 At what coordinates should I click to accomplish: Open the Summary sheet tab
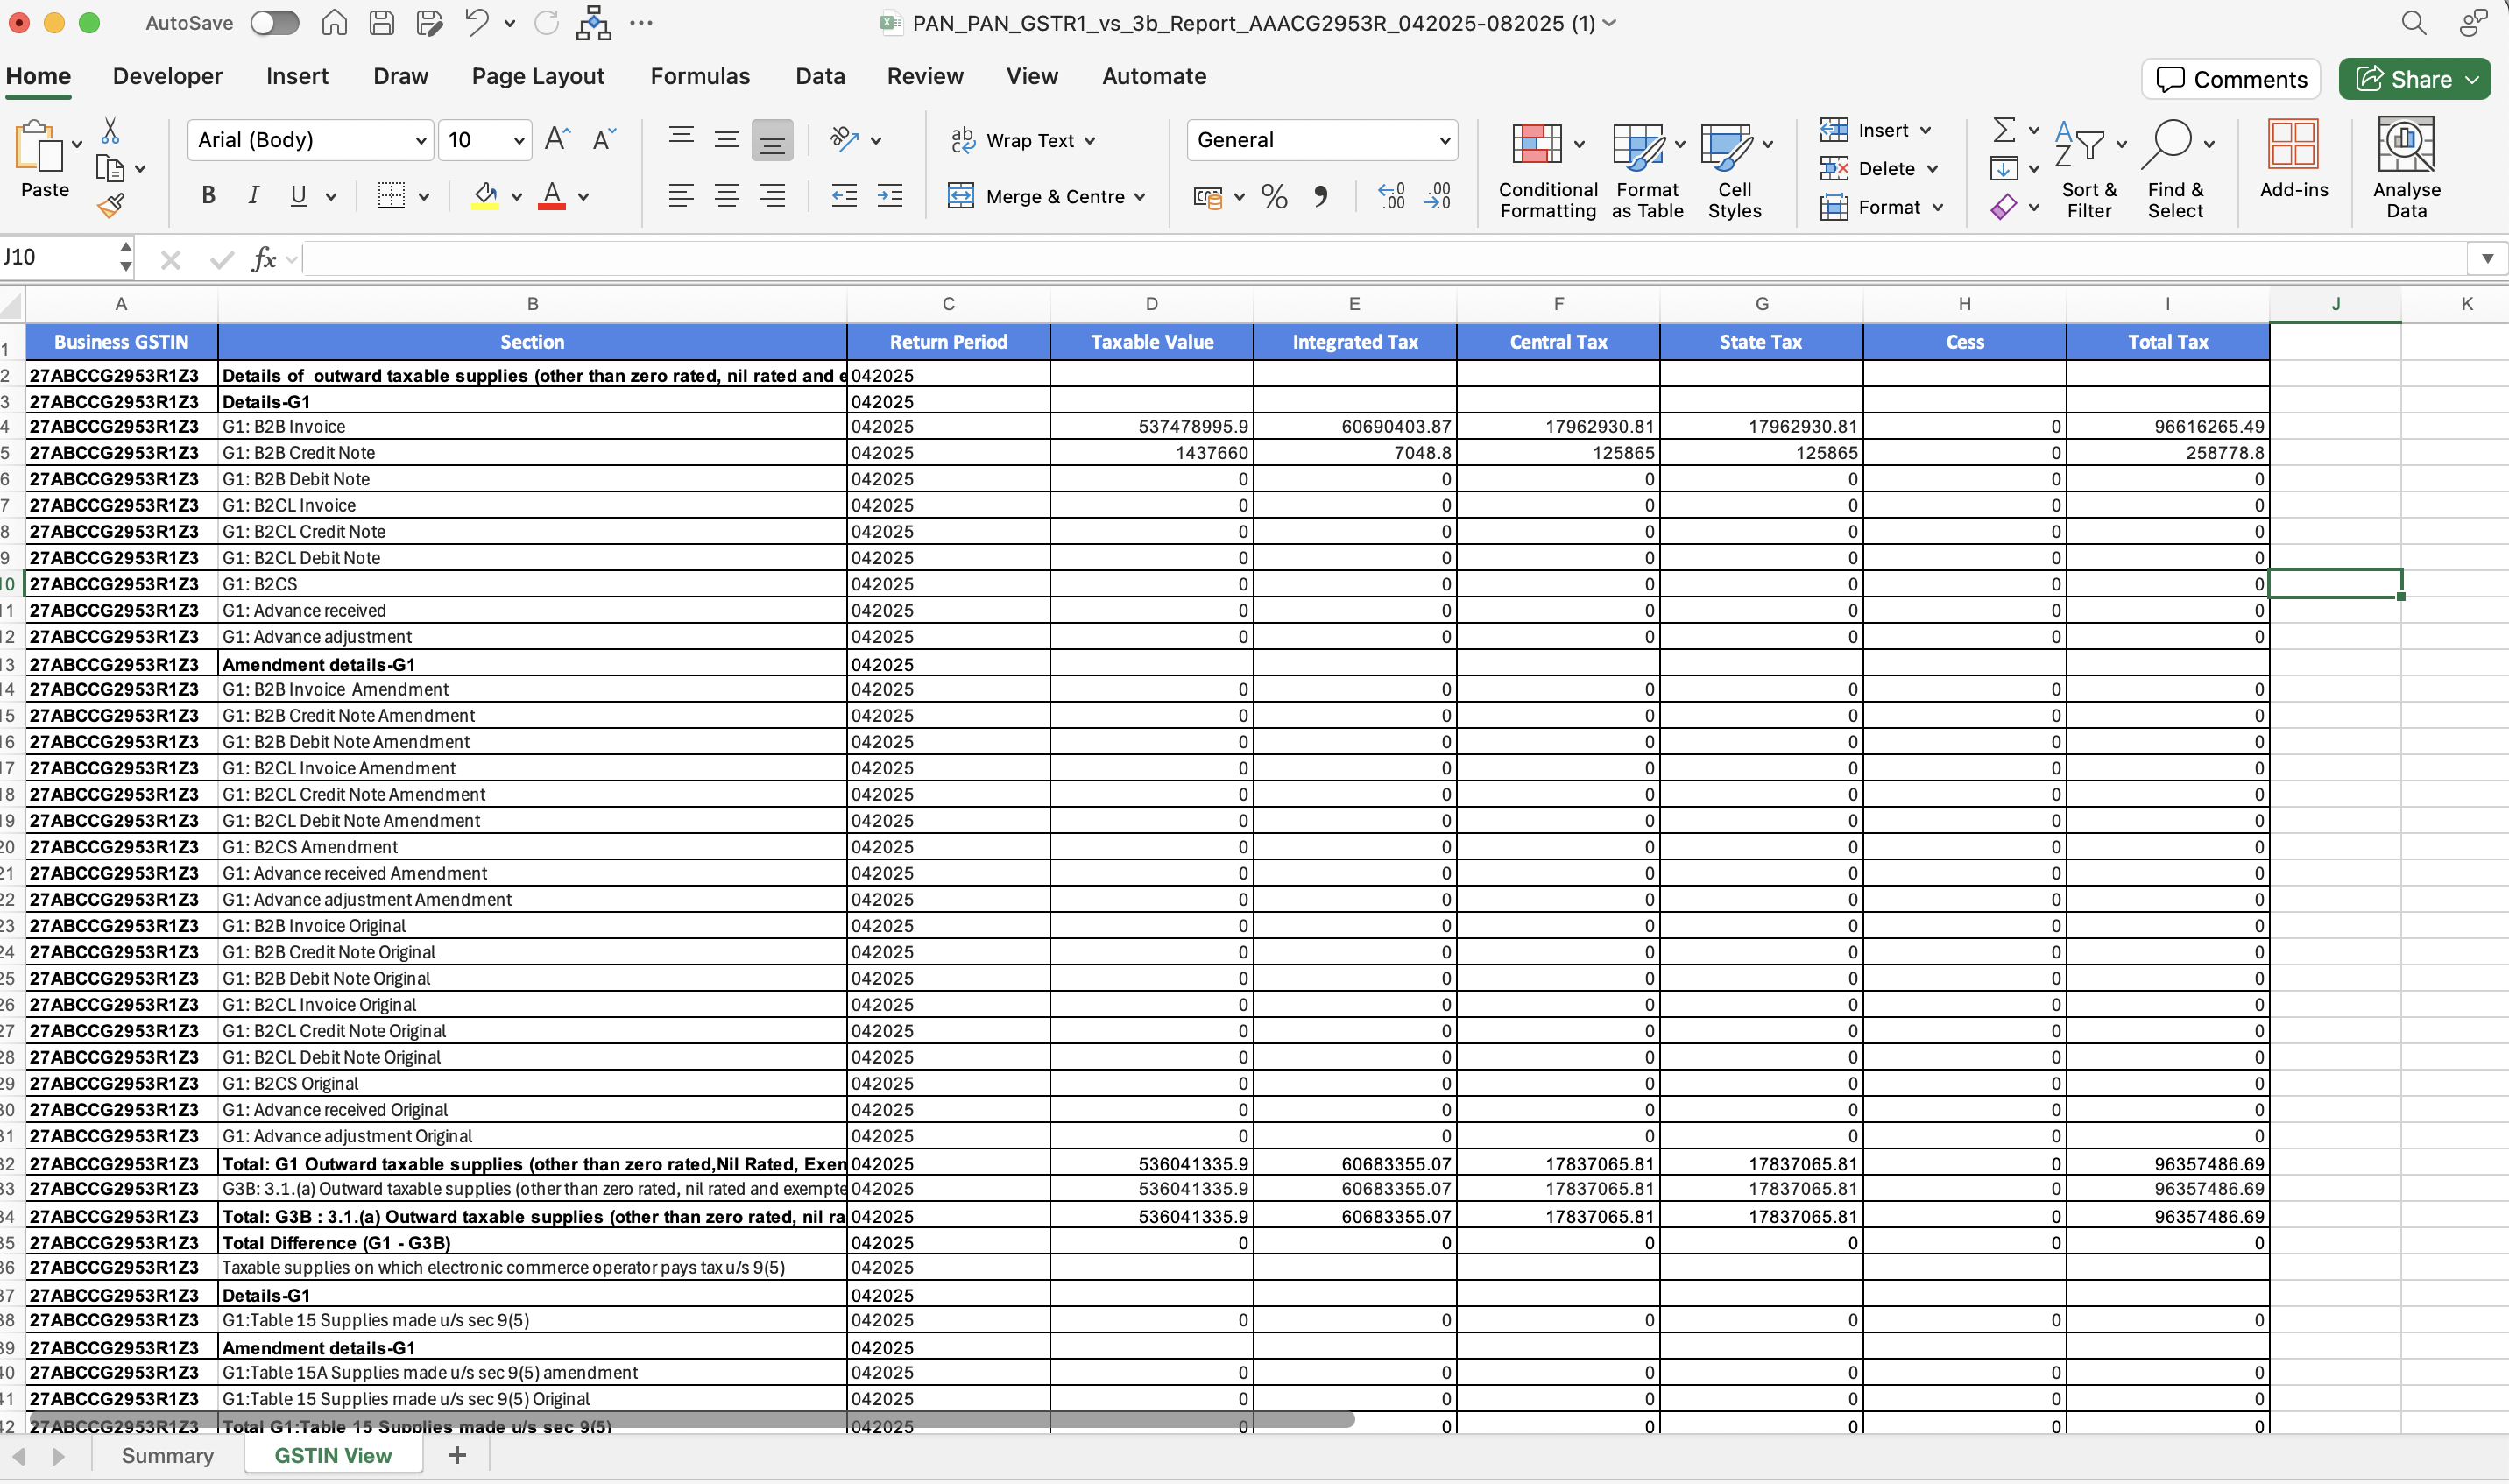167,1456
